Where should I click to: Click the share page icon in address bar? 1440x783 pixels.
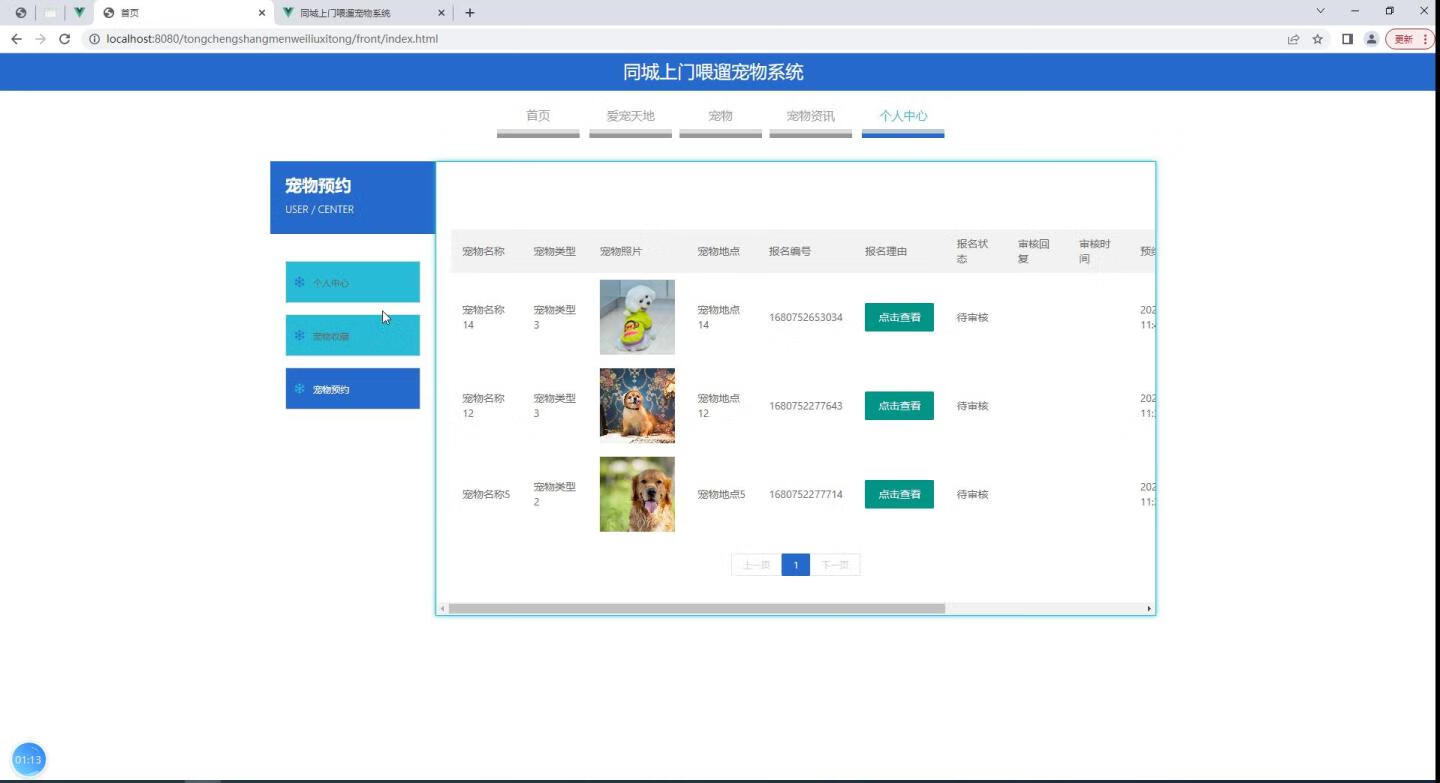(x=1293, y=39)
